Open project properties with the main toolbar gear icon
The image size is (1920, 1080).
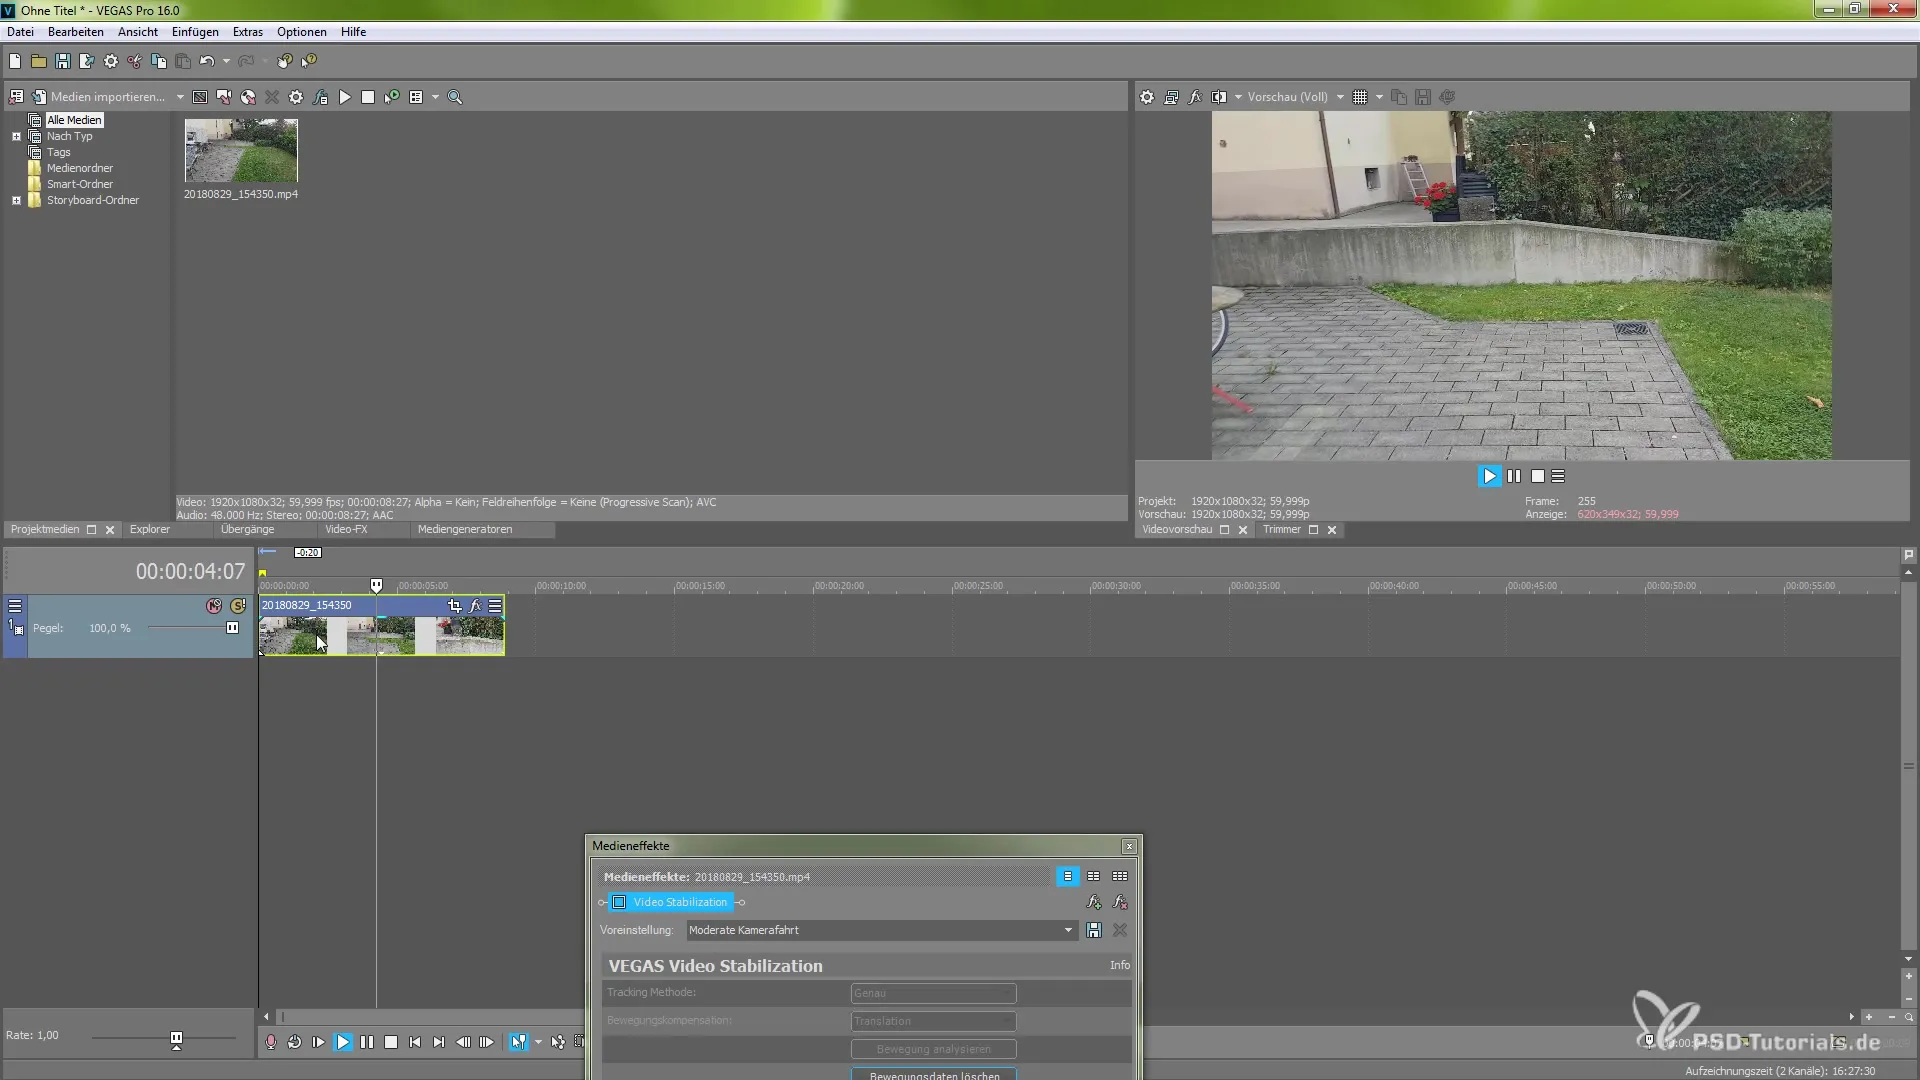click(111, 61)
